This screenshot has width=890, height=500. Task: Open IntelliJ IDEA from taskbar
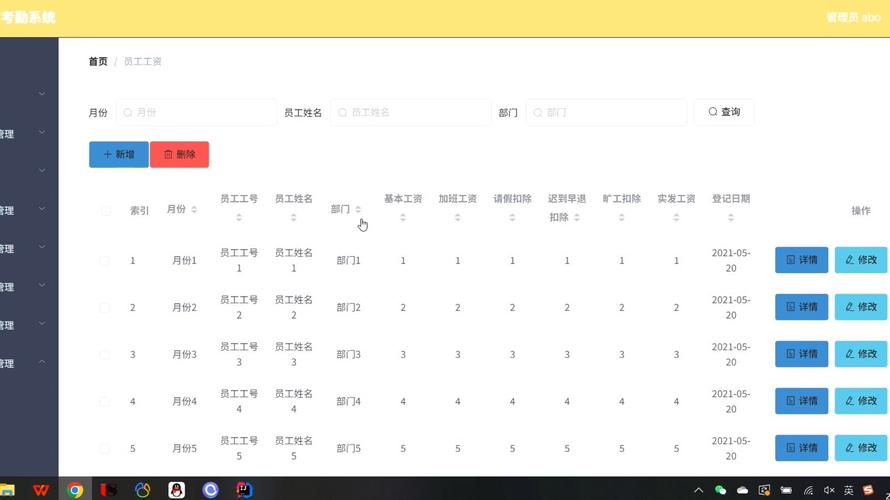(x=244, y=490)
